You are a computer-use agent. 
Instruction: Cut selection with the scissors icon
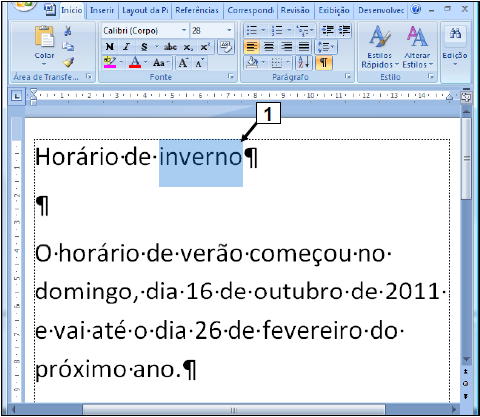pyautogui.click(x=68, y=31)
